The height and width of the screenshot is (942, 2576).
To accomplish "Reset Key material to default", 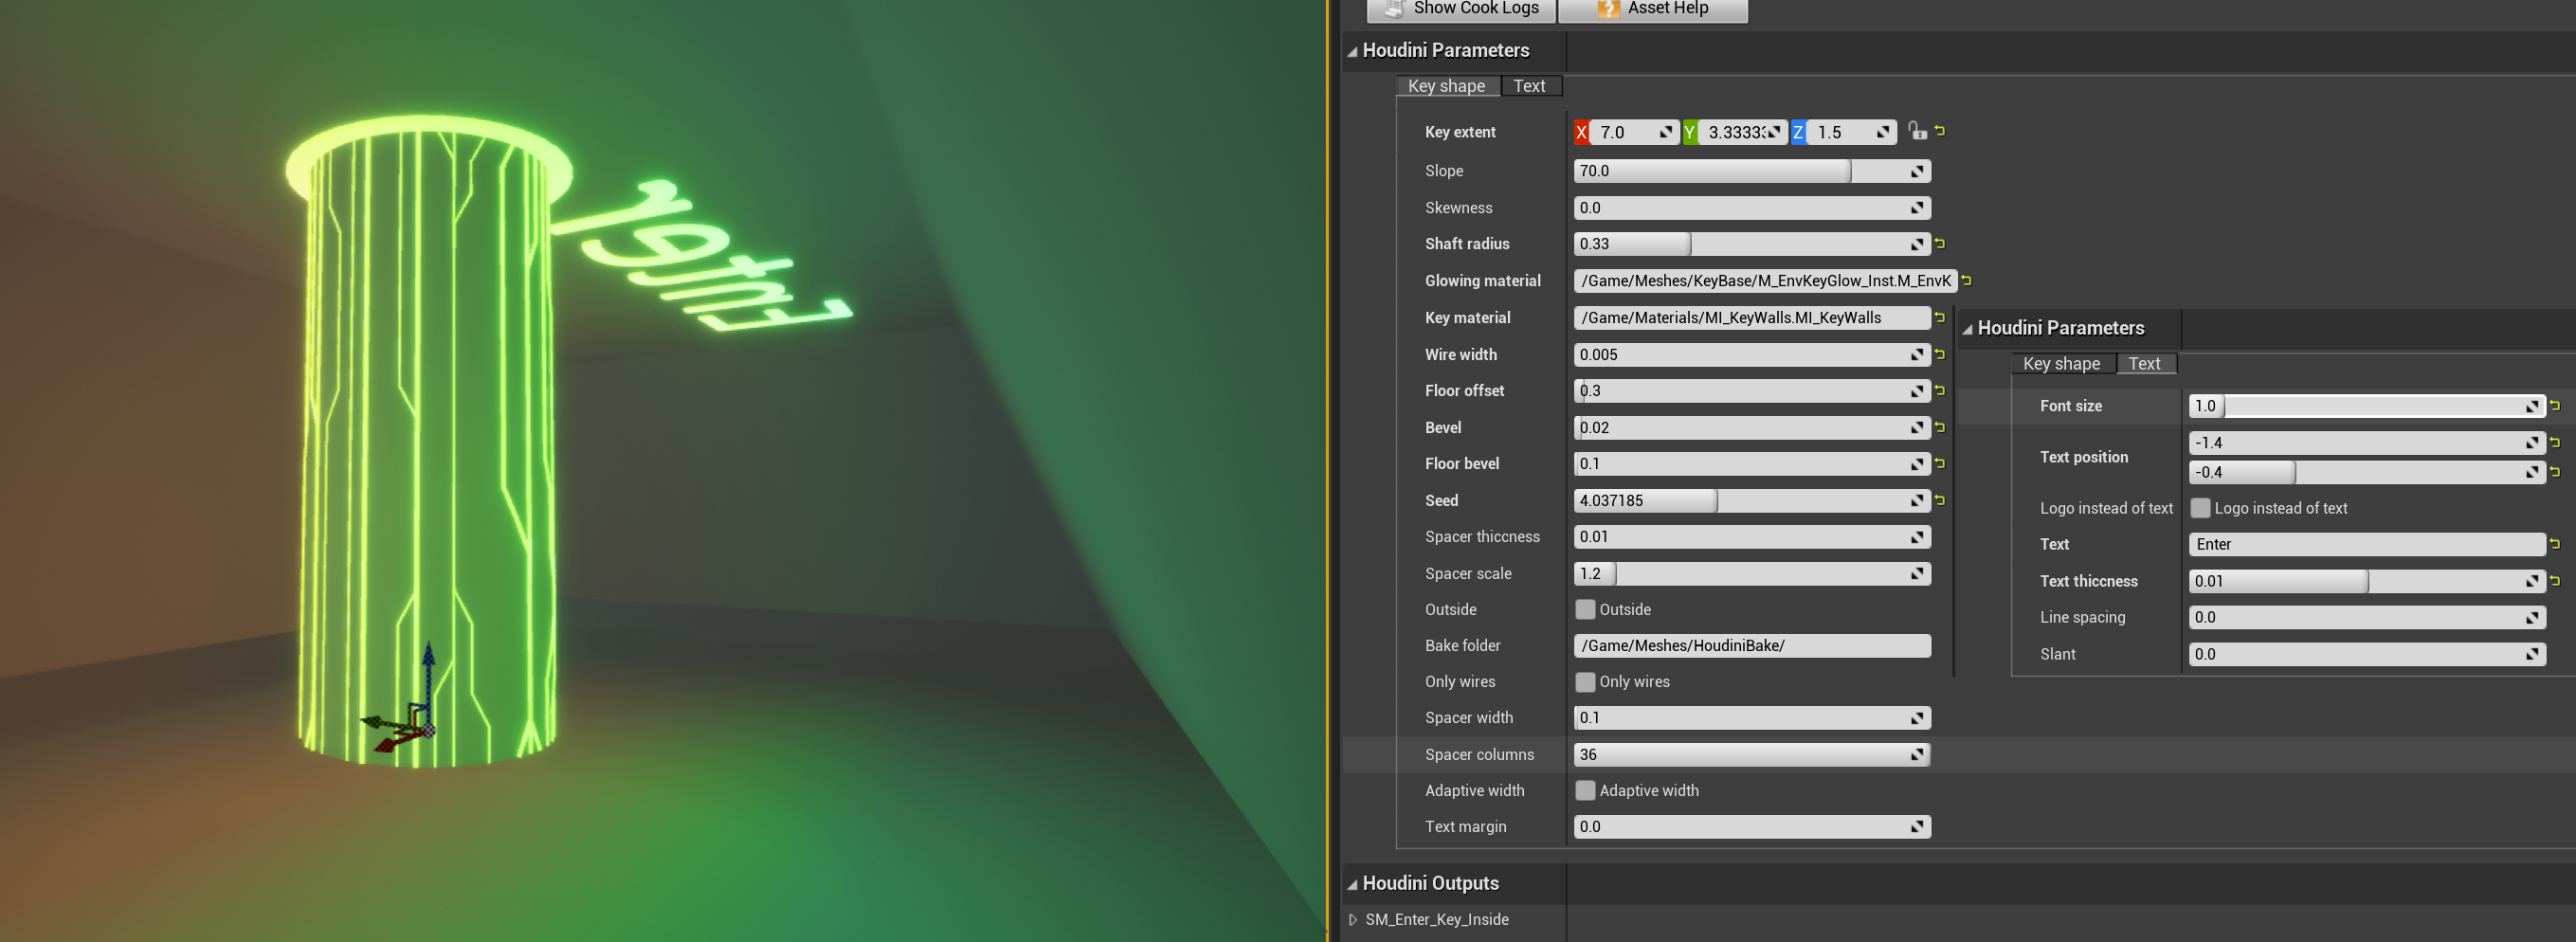I will pos(1940,317).
